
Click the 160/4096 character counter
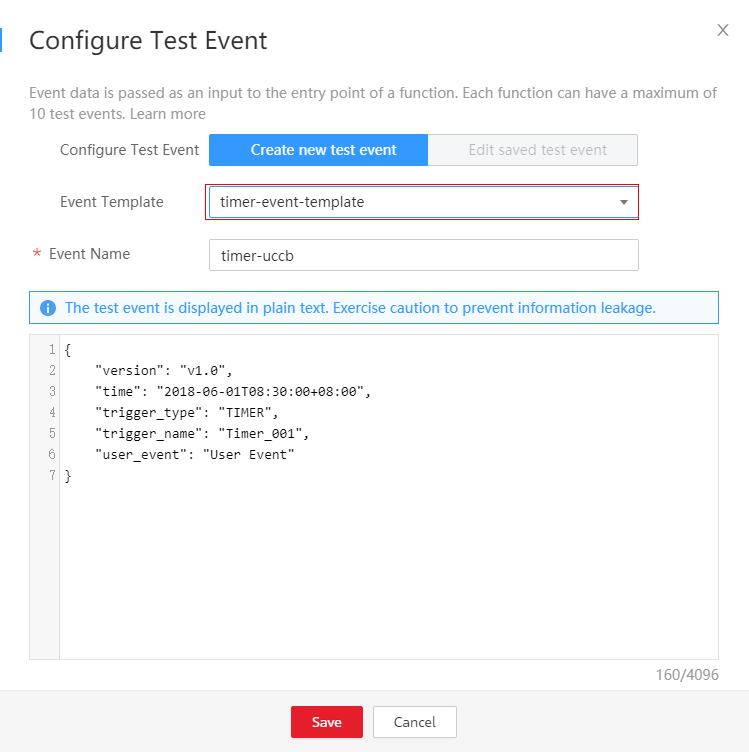pyautogui.click(x=684, y=675)
